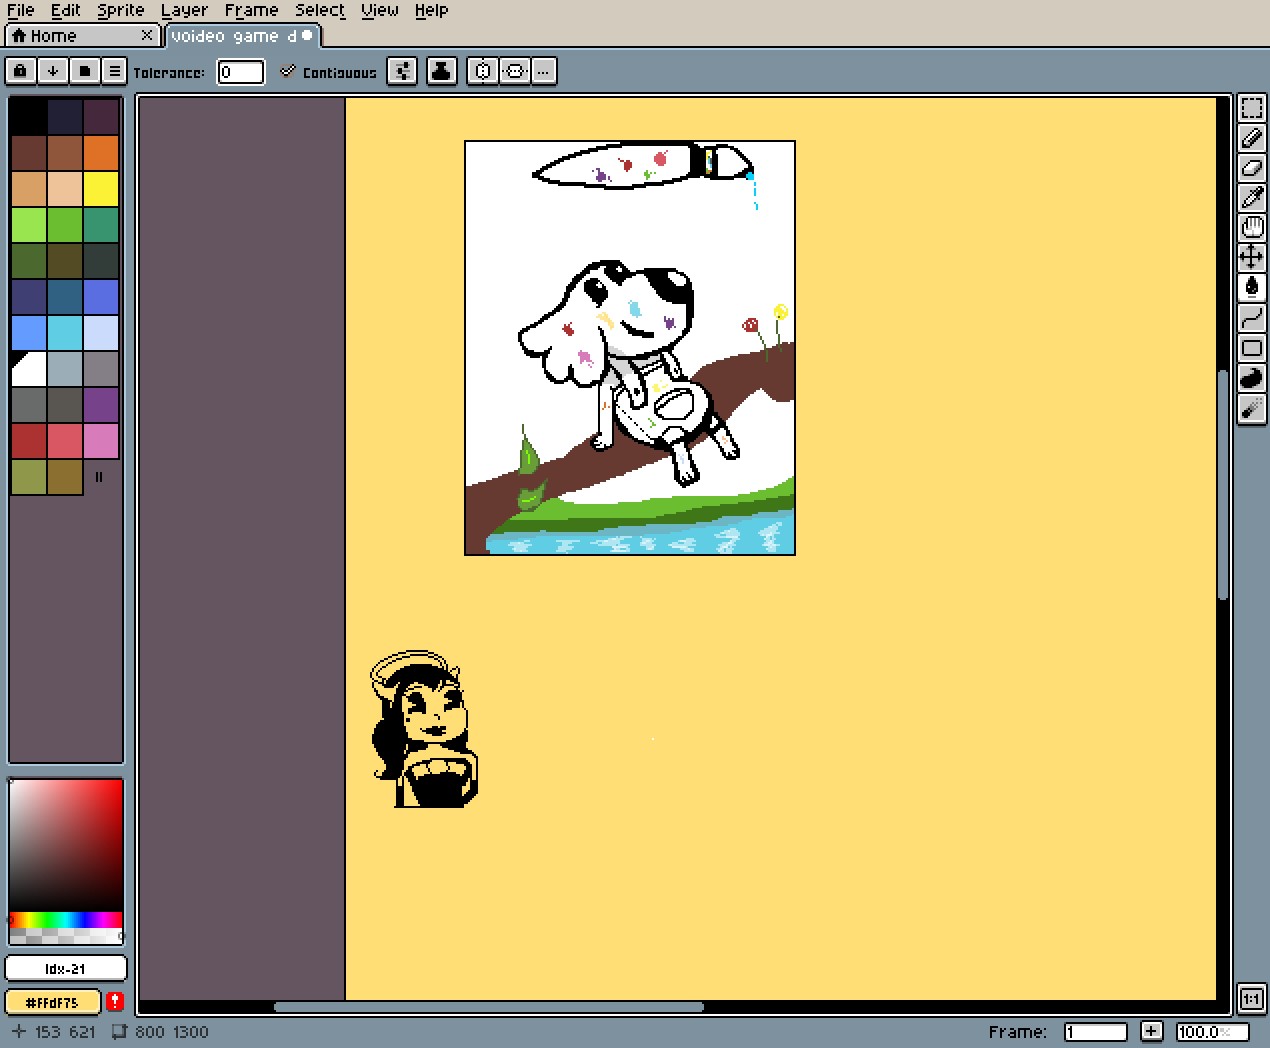Image resolution: width=1270 pixels, height=1048 pixels.
Task: Toggle vertical symmetry button
Action: coord(514,71)
